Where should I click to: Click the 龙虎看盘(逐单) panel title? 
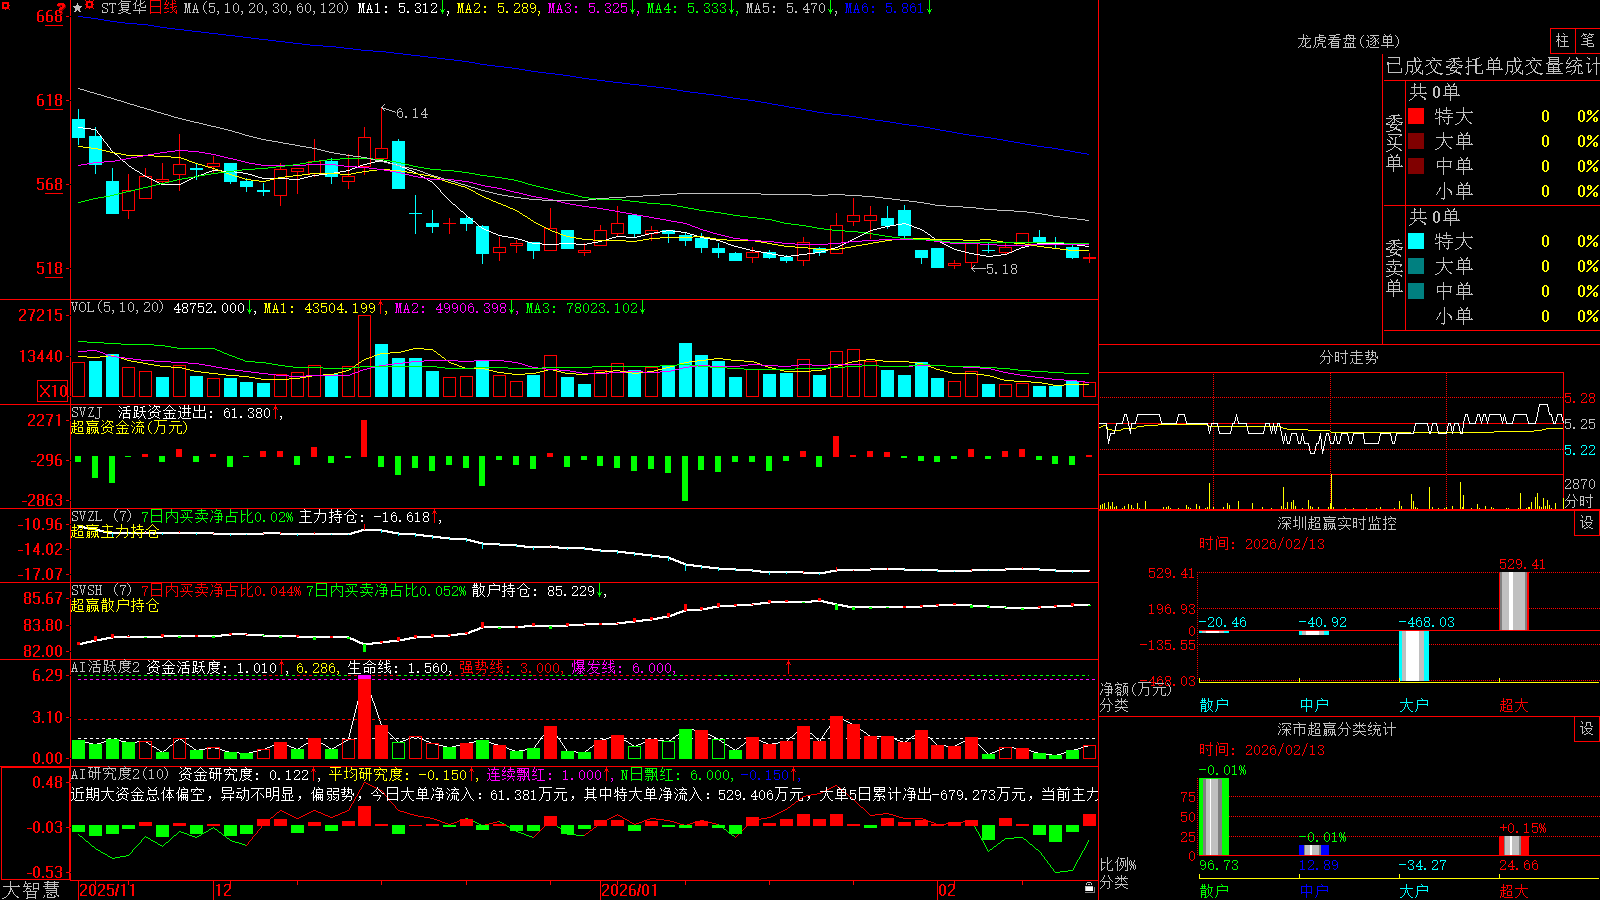1348,42
